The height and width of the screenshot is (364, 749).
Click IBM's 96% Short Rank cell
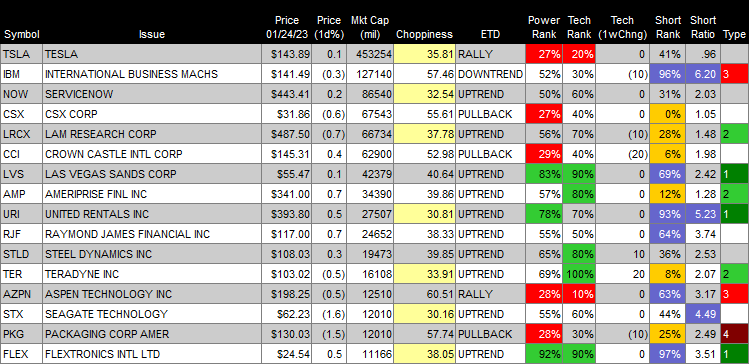pyautogui.click(x=667, y=74)
